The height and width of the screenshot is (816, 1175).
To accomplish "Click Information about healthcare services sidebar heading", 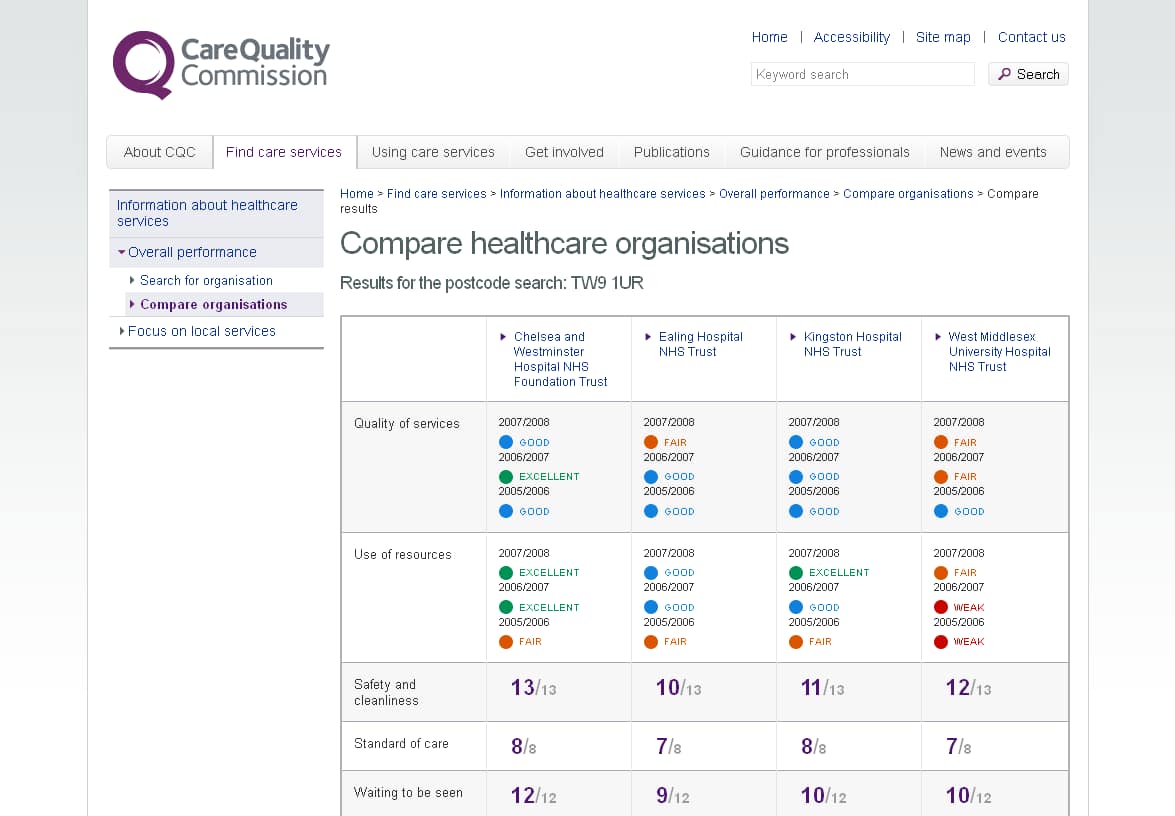I will click(x=207, y=213).
